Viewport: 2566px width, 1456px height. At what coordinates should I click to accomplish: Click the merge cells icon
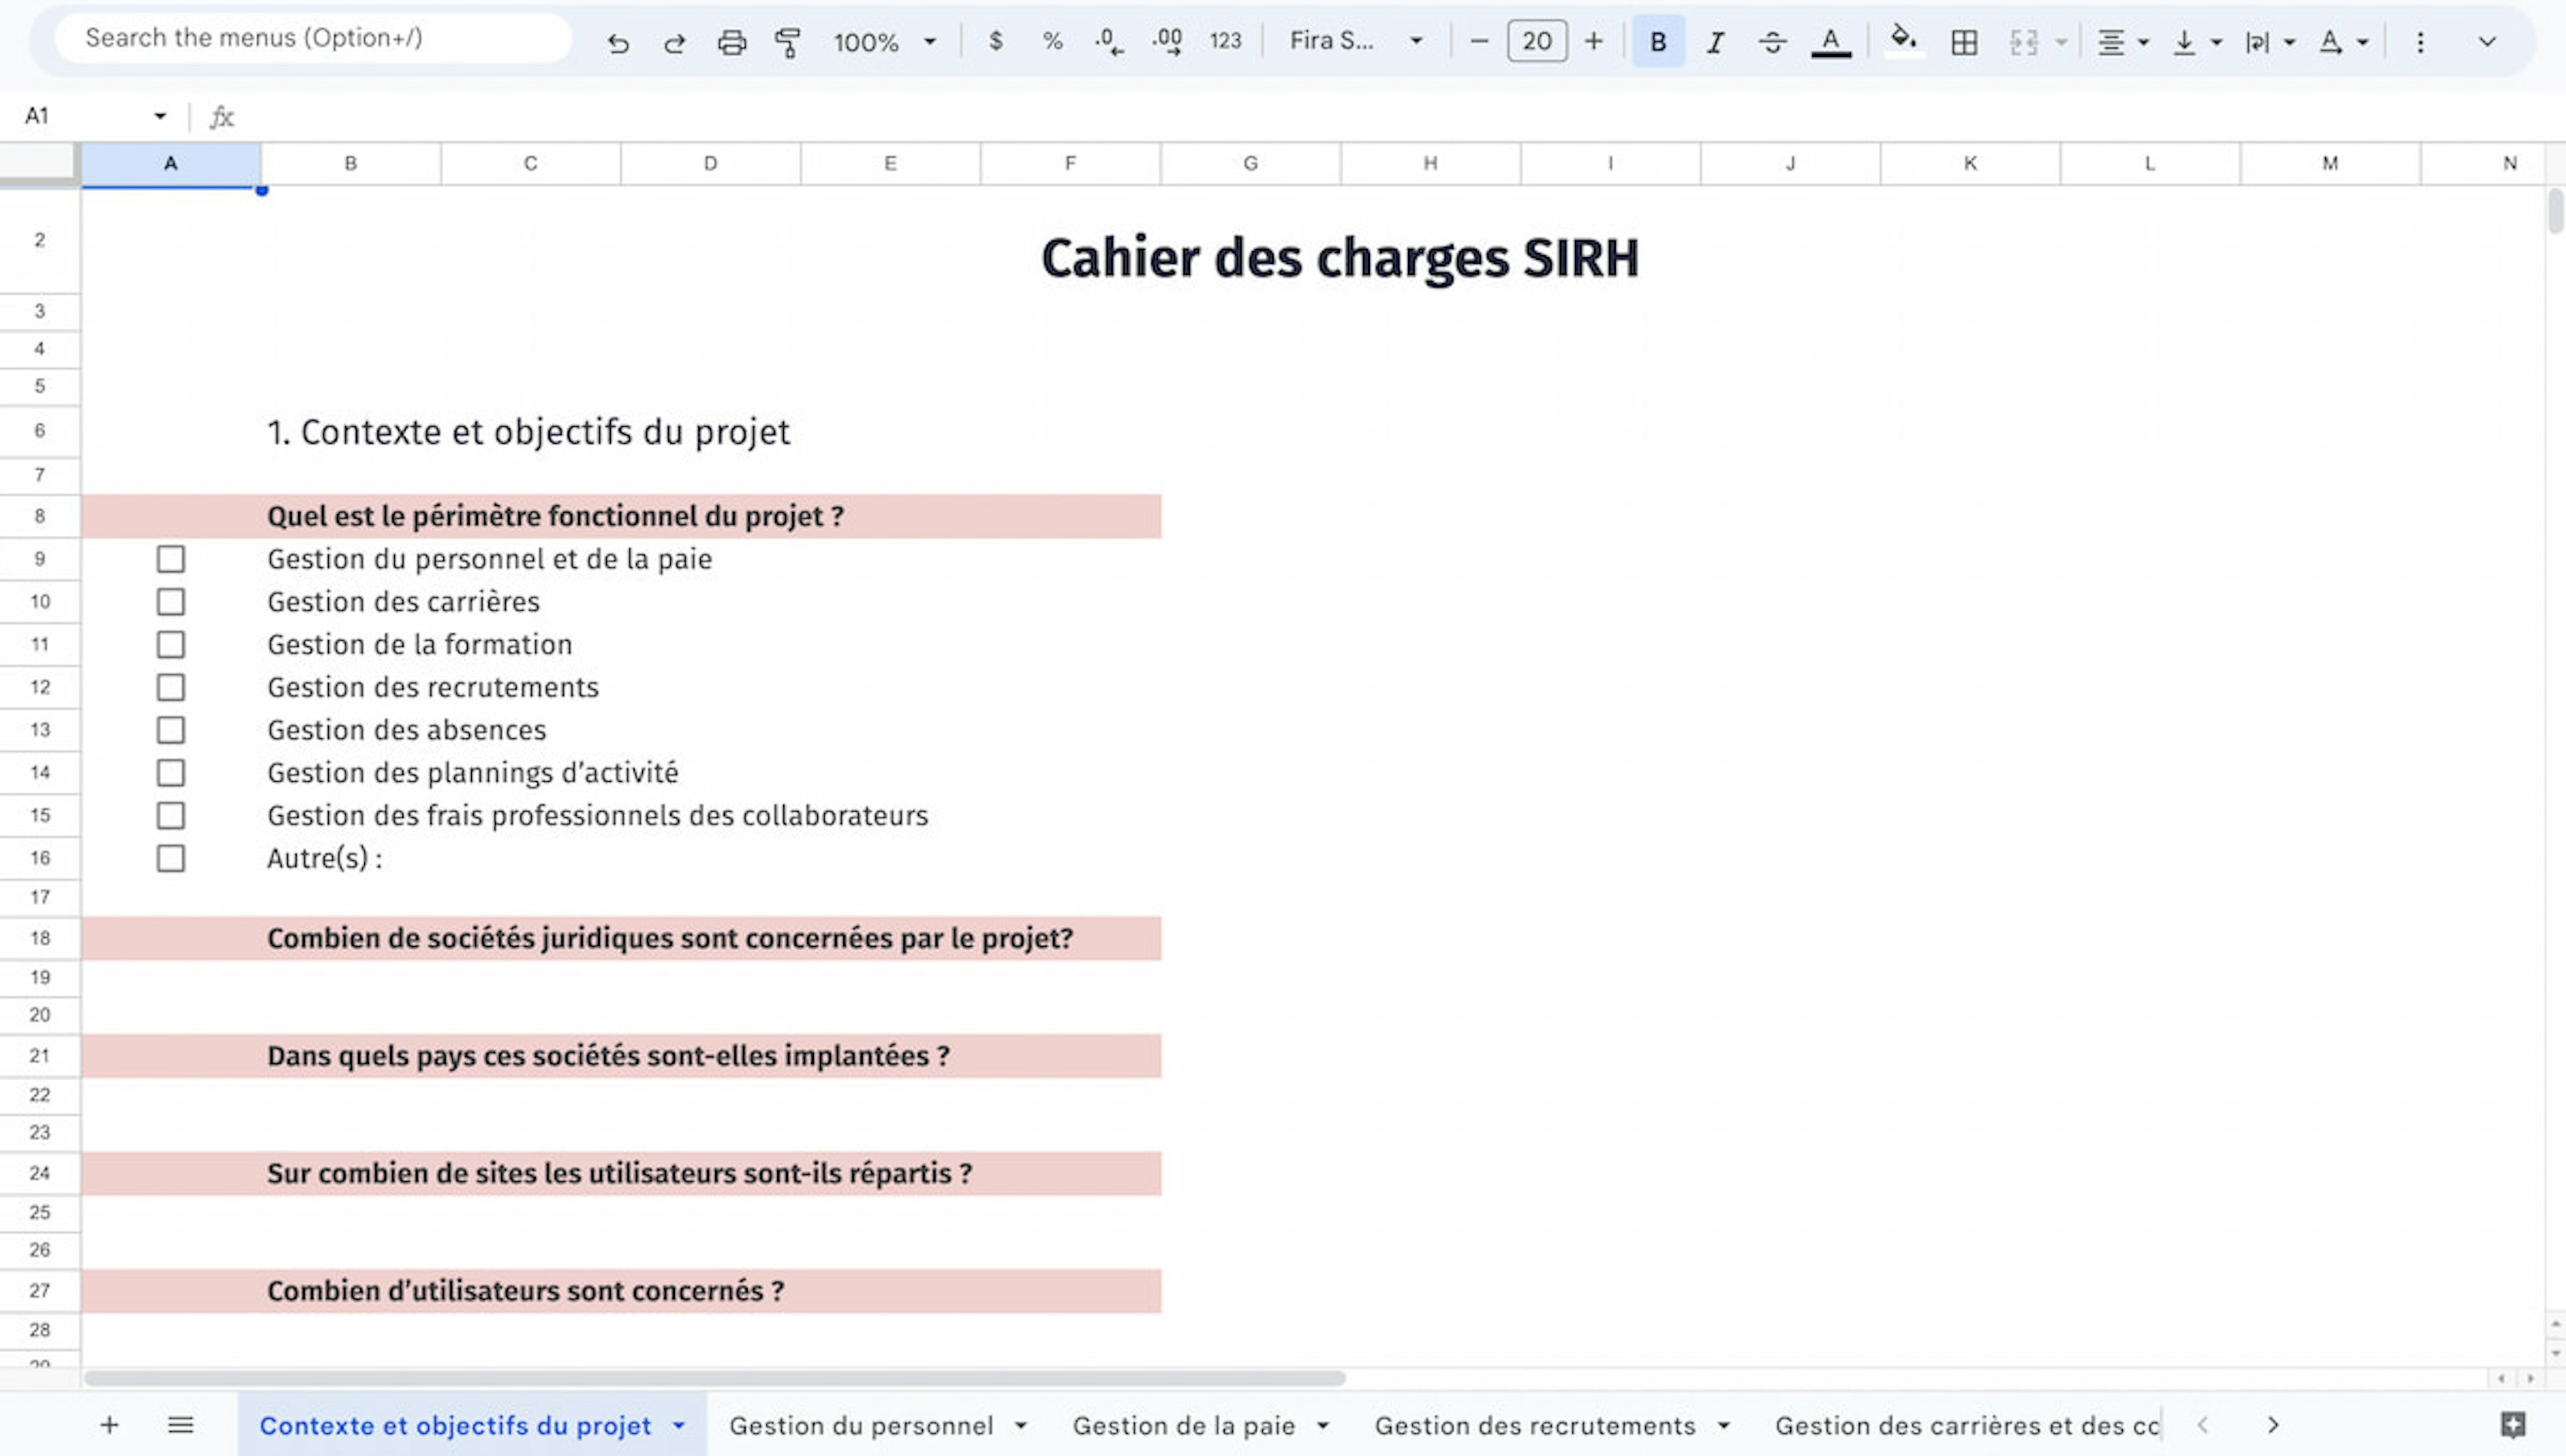click(x=2023, y=42)
